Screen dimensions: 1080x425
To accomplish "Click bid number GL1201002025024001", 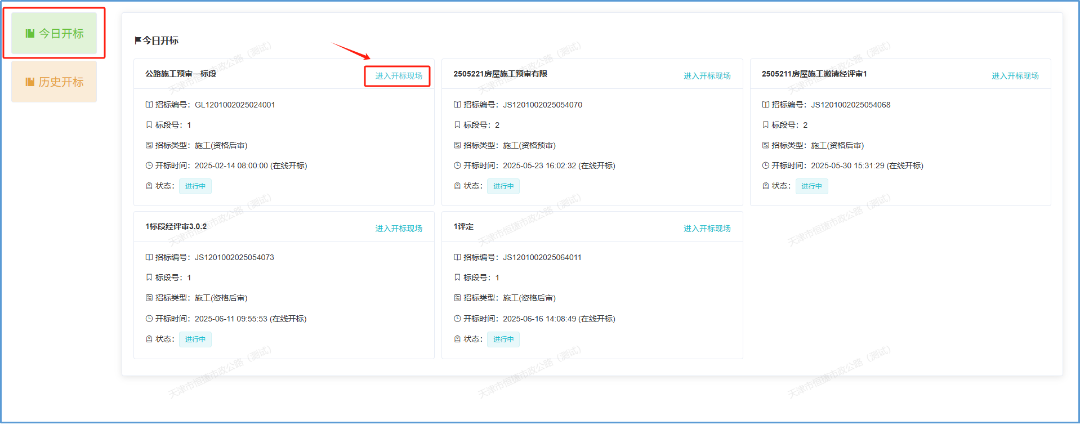I will click(x=235, y=105).
